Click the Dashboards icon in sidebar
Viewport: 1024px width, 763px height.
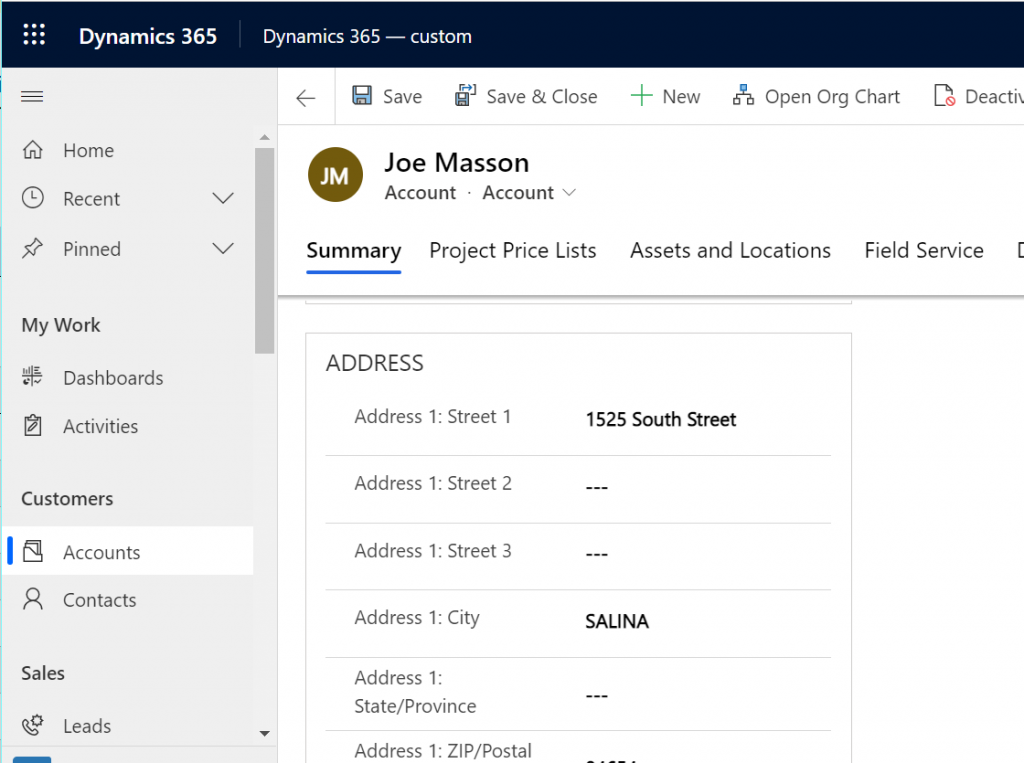coord(32,376)
